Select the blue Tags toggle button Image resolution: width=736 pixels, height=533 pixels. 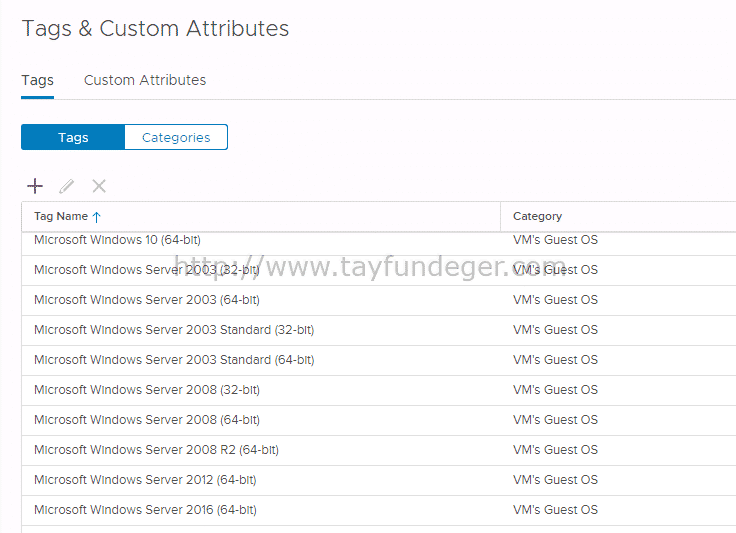(x=73, y=137)
